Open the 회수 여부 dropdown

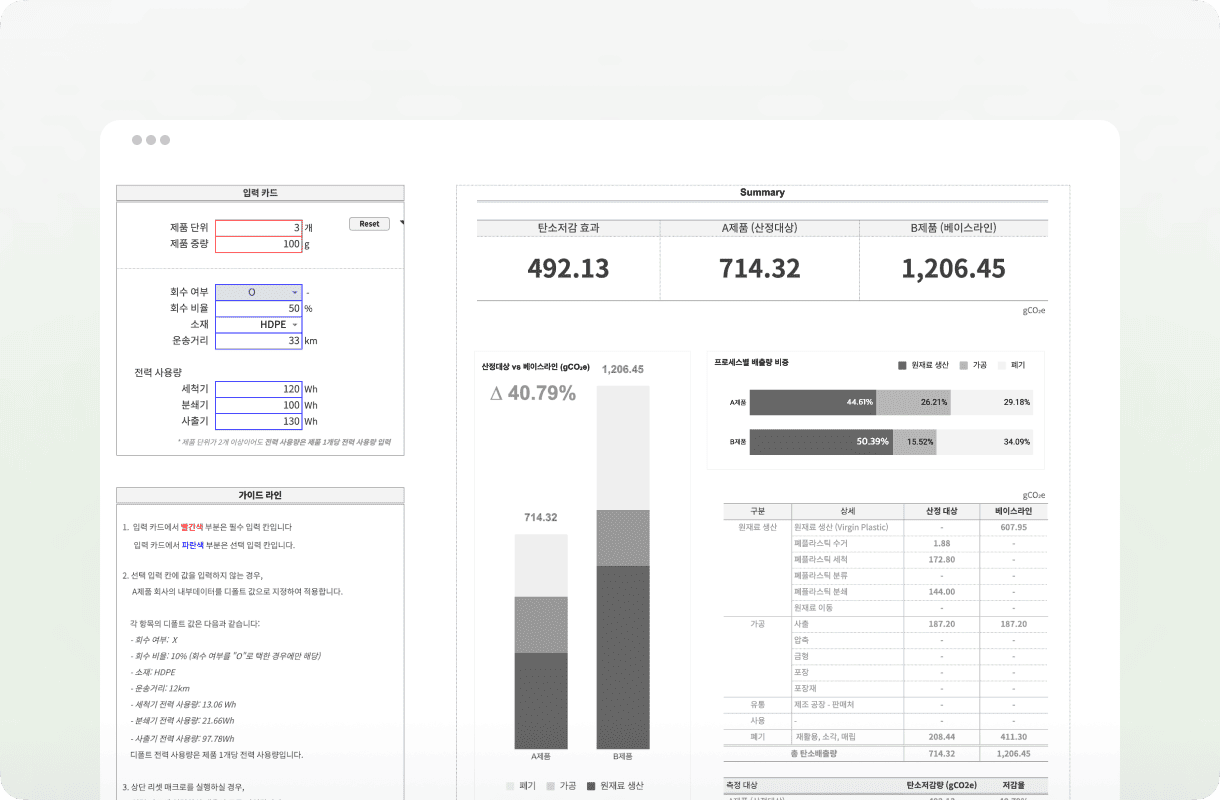click(258, 292)
